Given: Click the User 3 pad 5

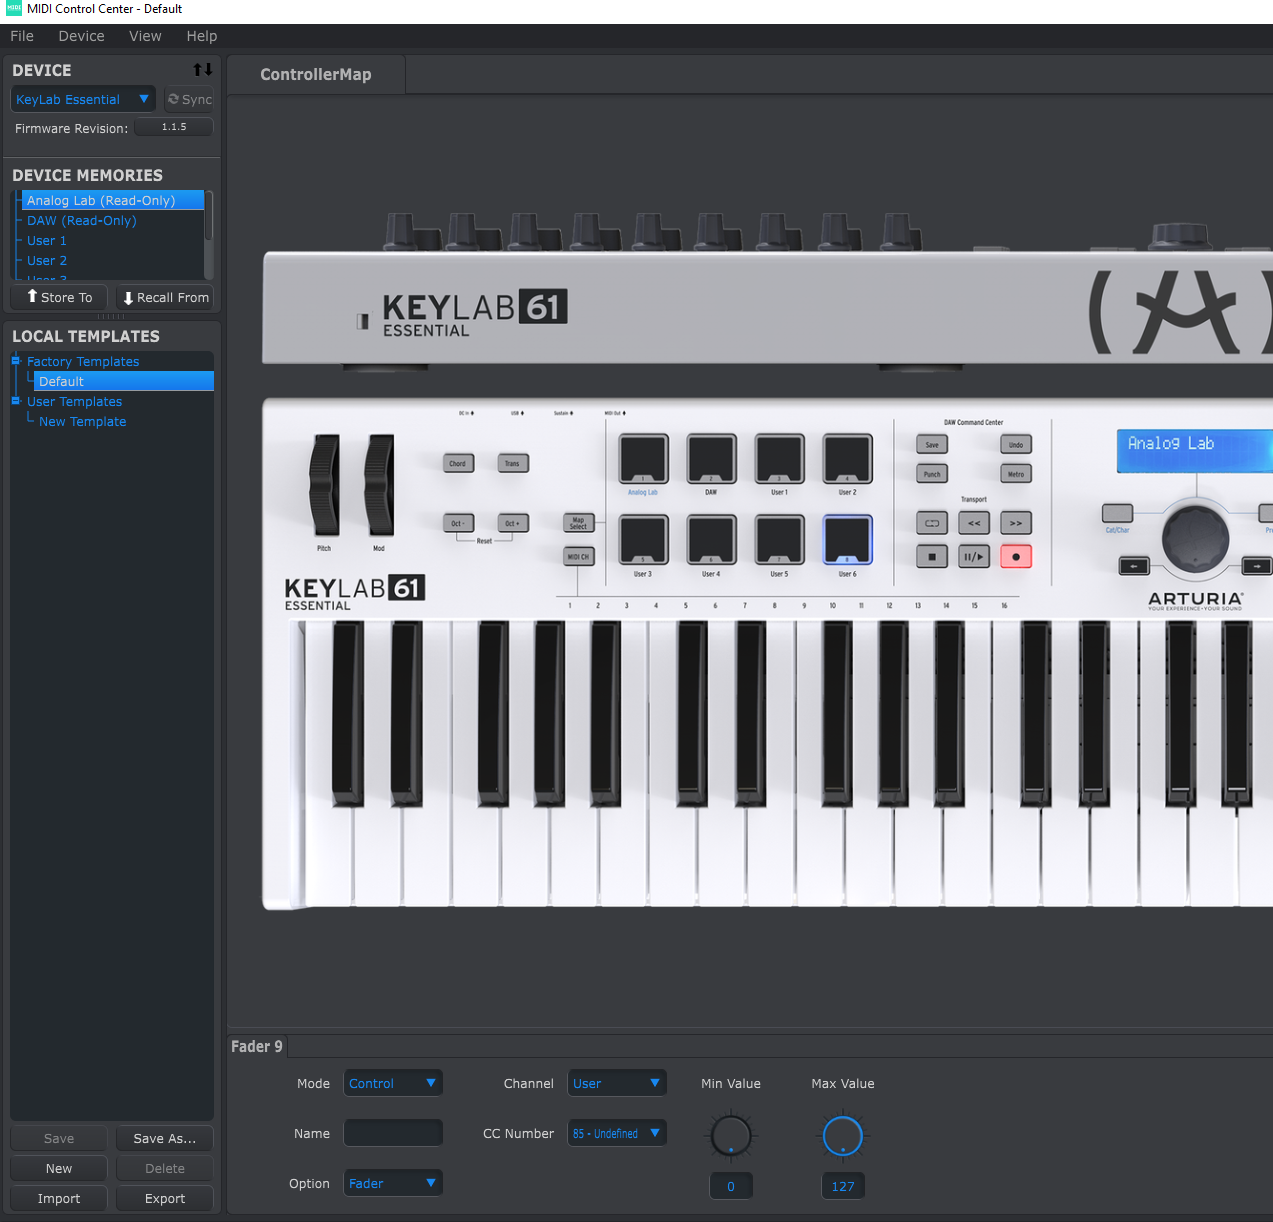Looking at the screenshot, I should click(643, 540).
